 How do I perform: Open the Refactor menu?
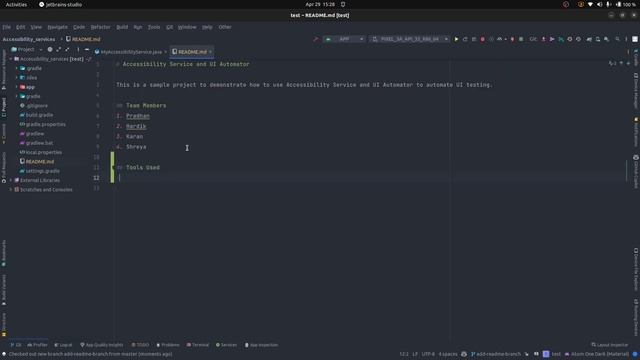pos(100,27)
